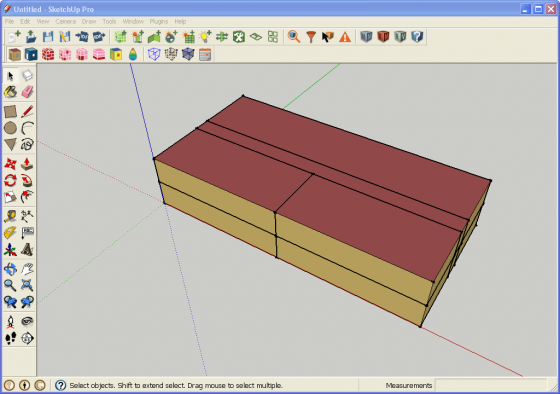560x394 pixels.
Task: Render by data value (rainbow drop)
Action: (x=133, y=54)
